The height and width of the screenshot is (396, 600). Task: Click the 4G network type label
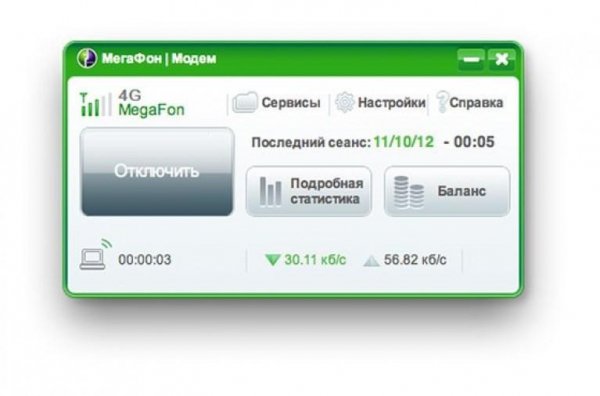(130, 95)
